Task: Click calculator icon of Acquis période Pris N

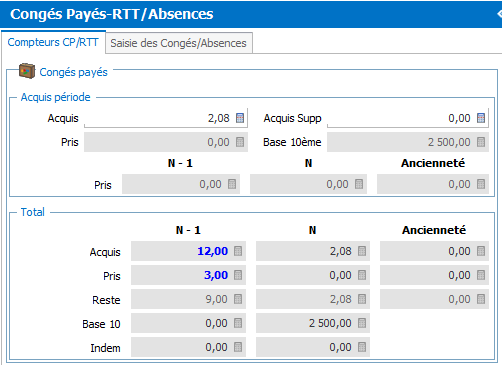Action: click(x=359, y=184)
